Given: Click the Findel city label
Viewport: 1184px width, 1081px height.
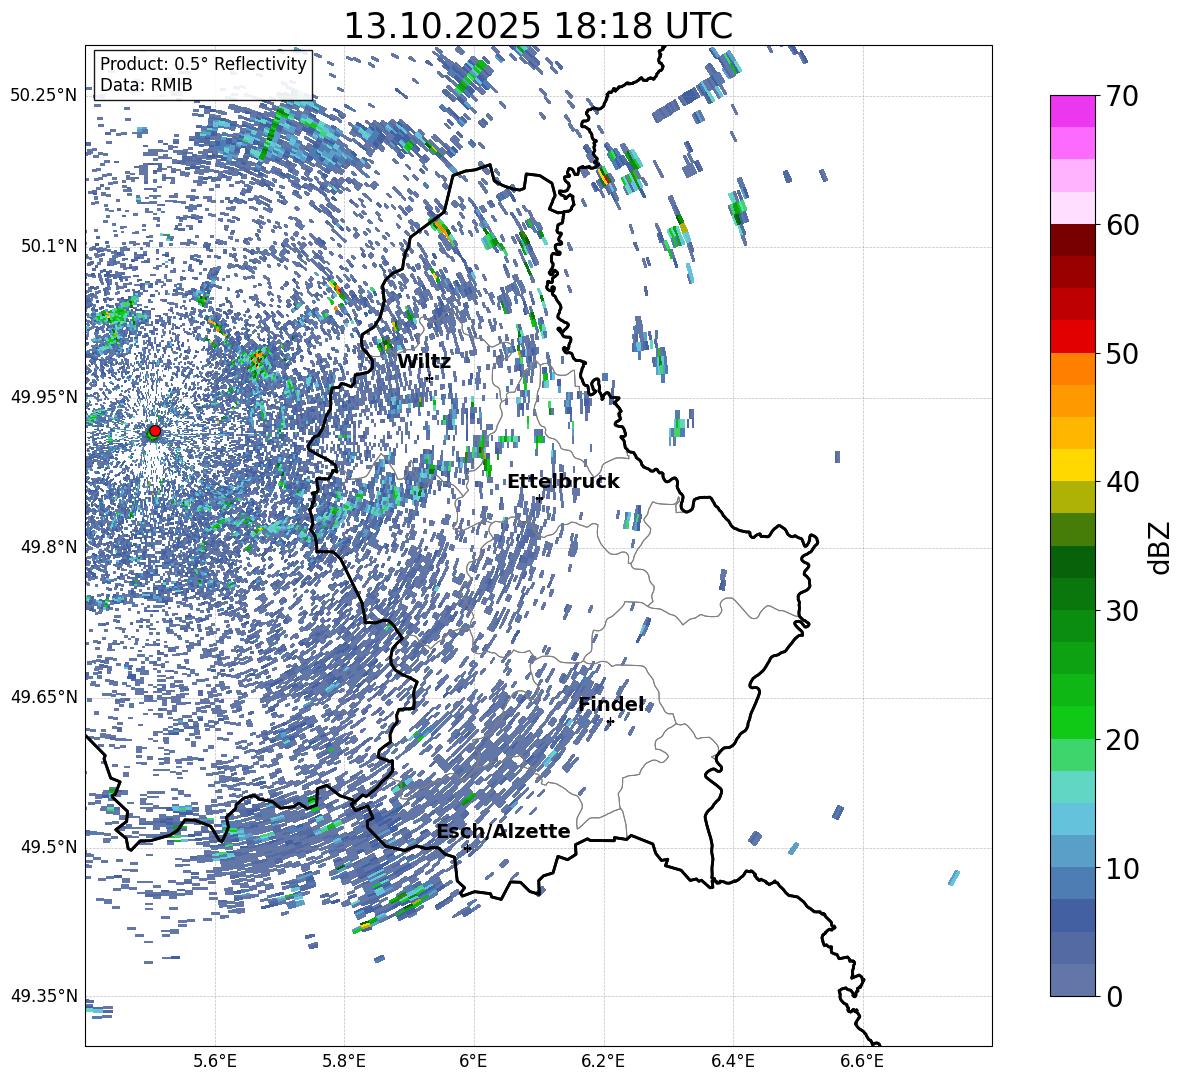Looking at the screenshot, I should click(611, 704).
